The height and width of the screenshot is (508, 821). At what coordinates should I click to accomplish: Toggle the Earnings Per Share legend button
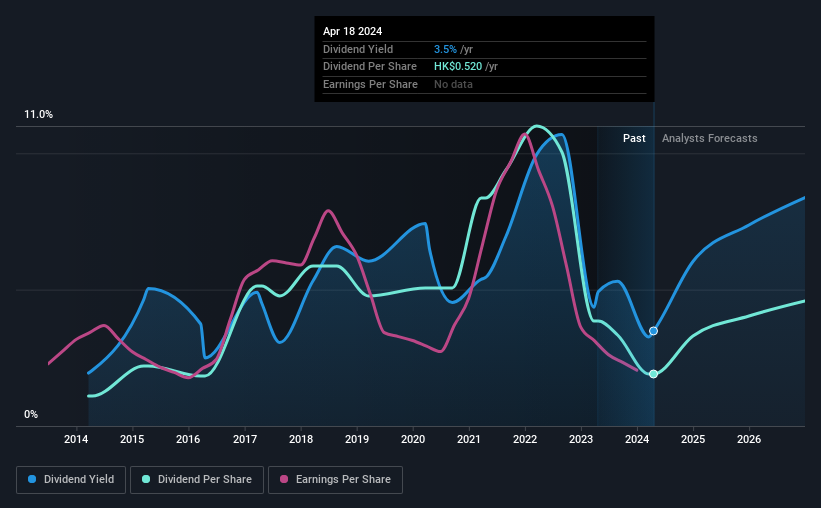[x=335, y=480]
